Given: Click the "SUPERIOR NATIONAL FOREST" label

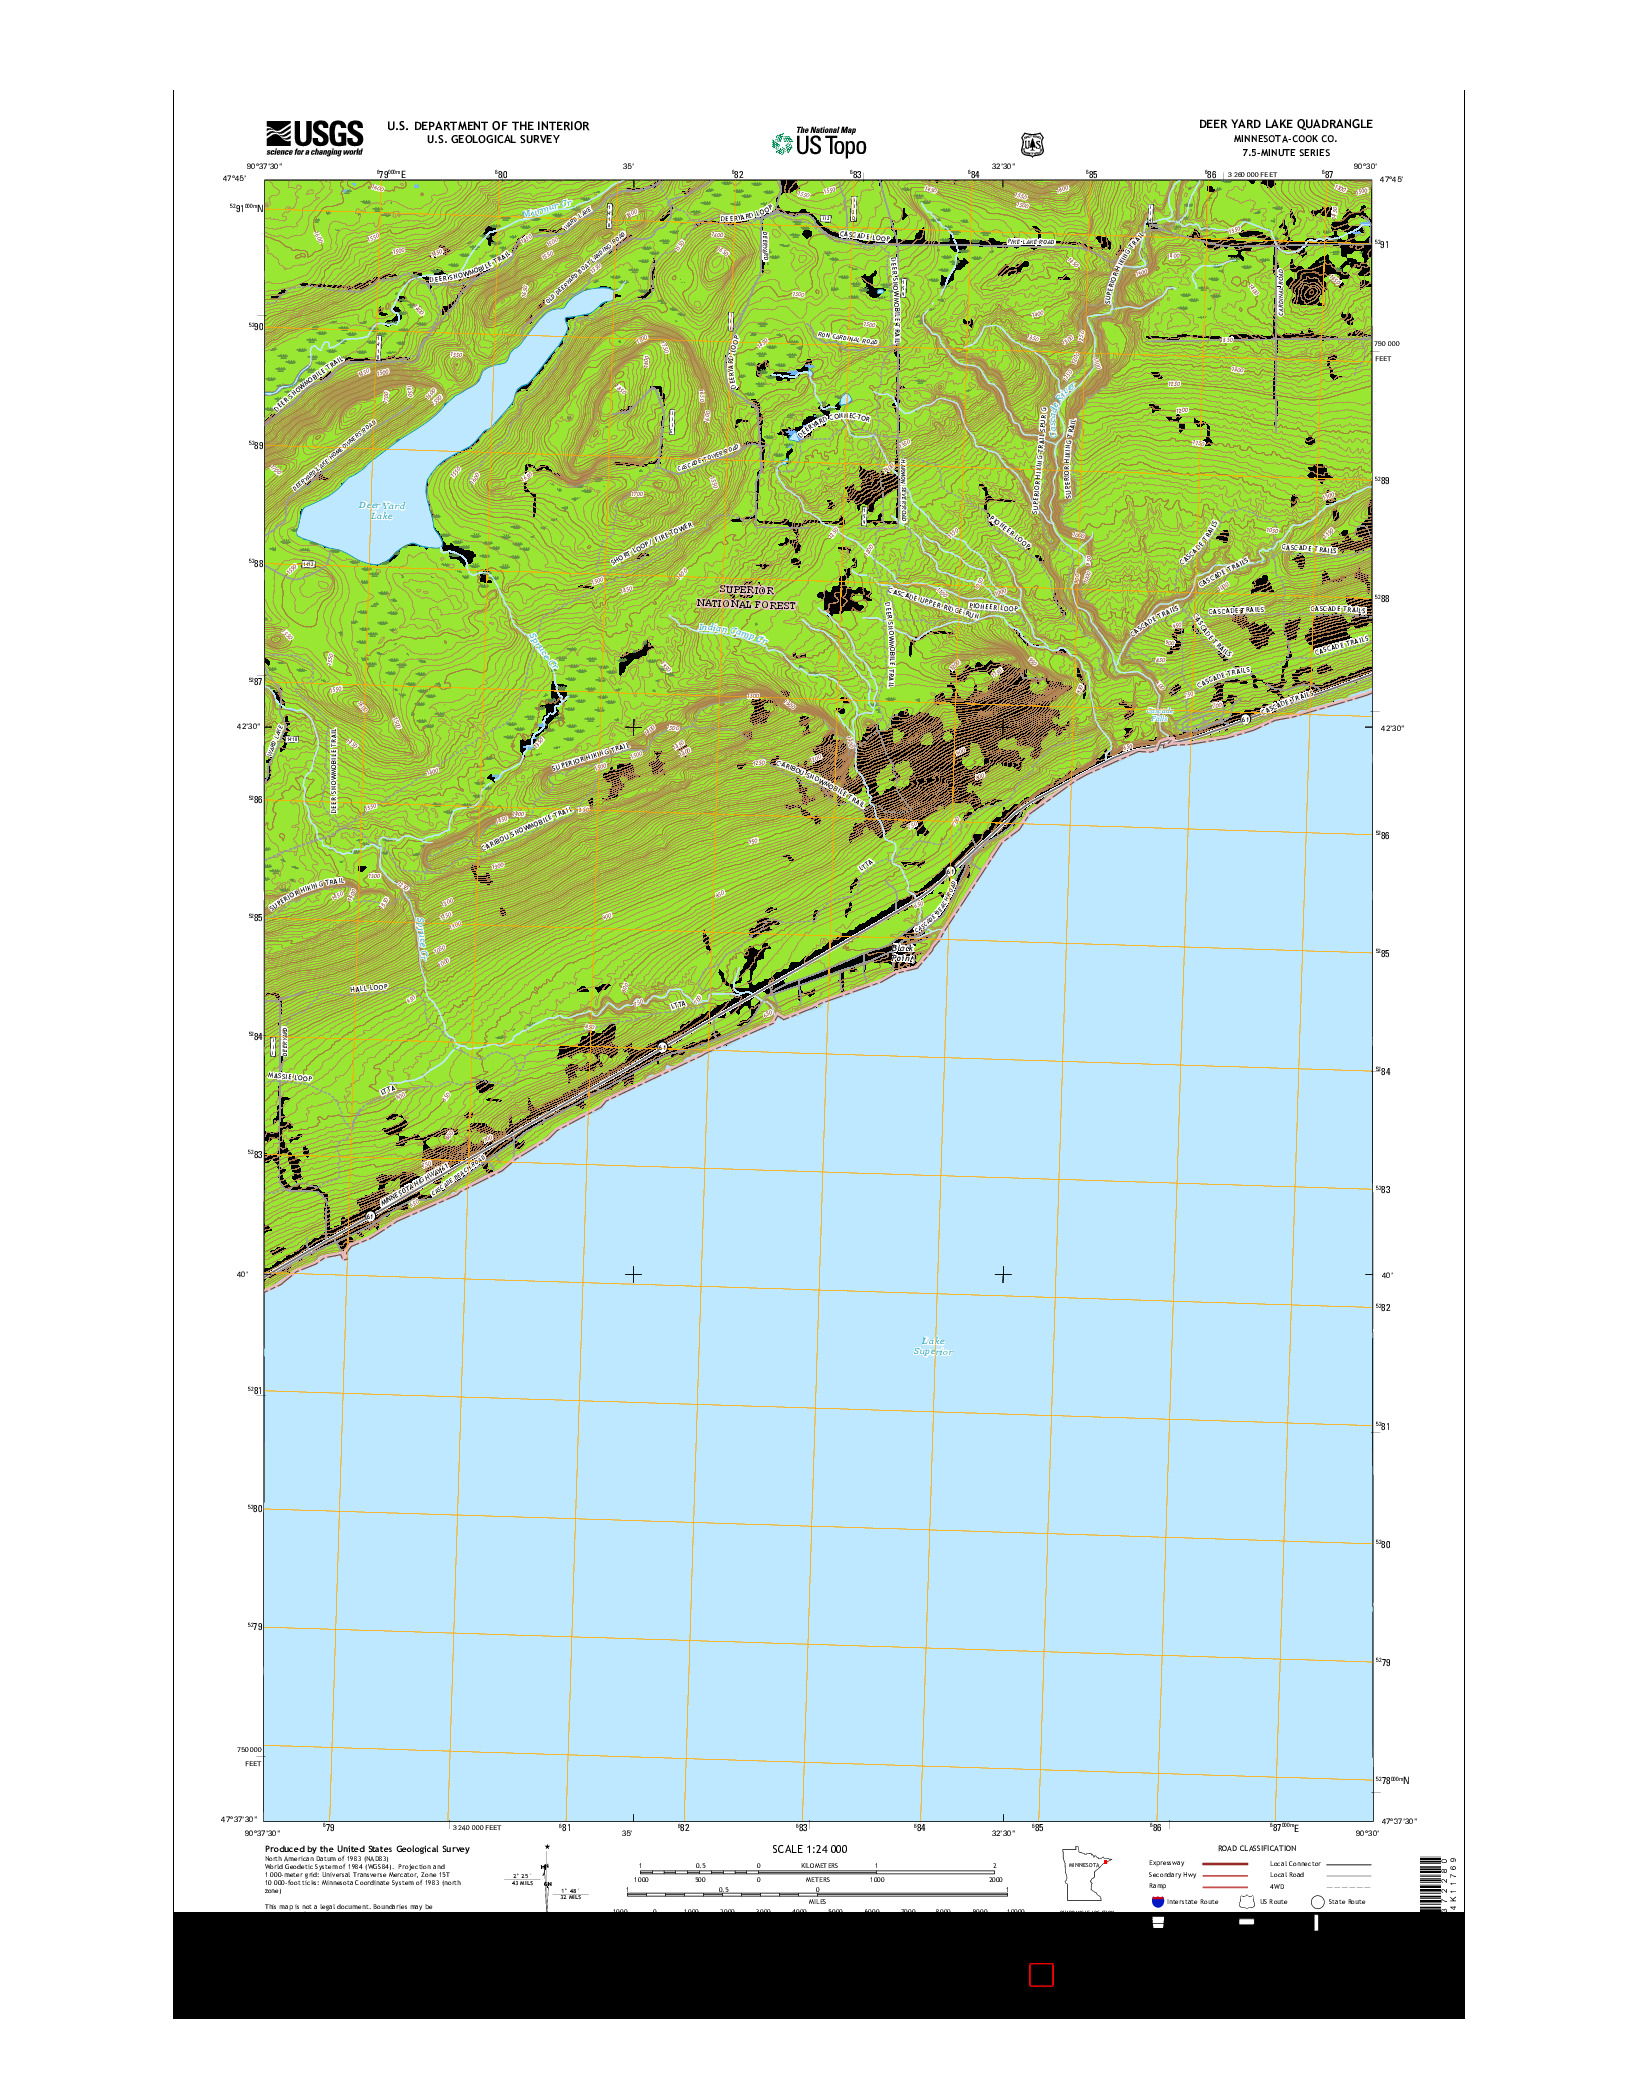Looking at the screenshot, I should coord(746,597).
